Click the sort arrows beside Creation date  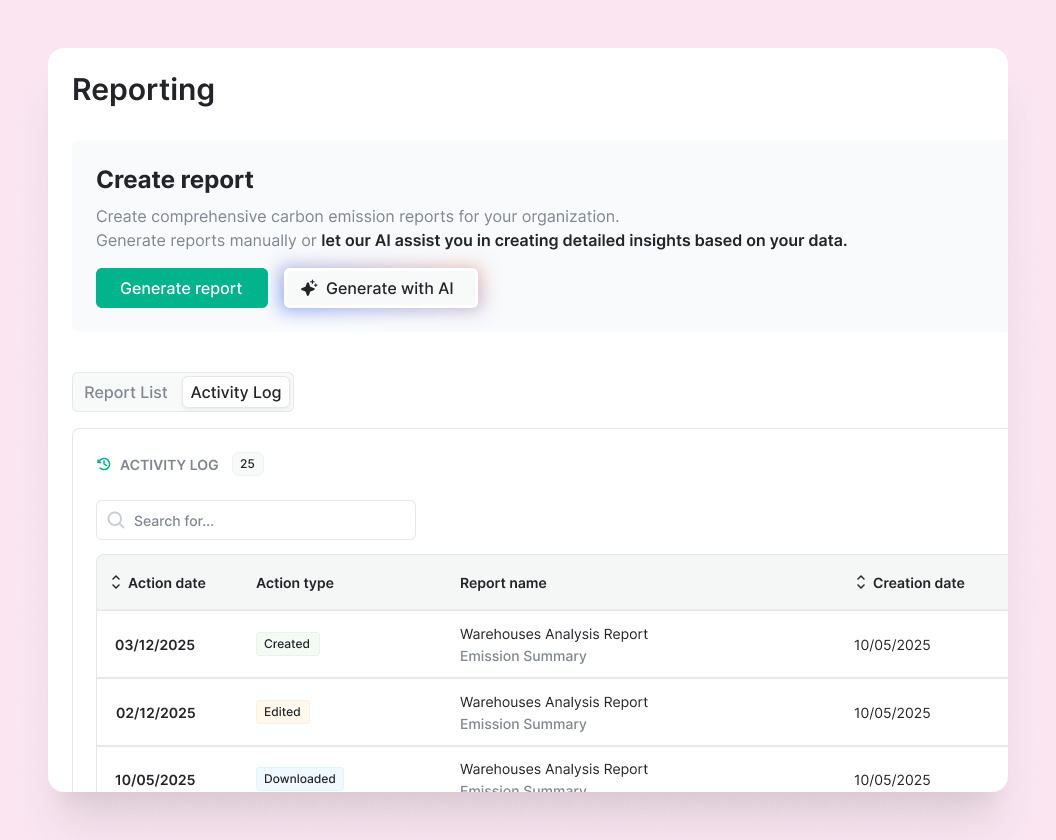[x=861, y=582]
